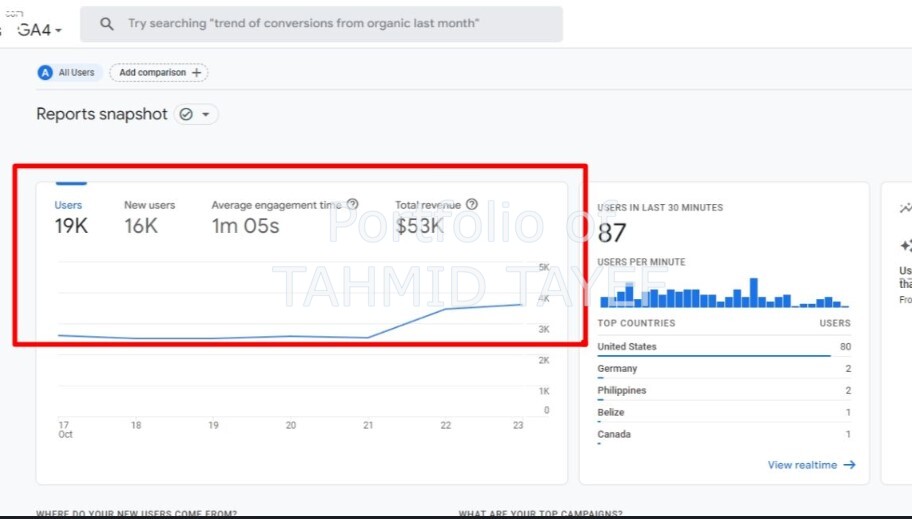Click the Add comparison button
The width and height of the screenshot is (912, 519).
coord(159,73)
